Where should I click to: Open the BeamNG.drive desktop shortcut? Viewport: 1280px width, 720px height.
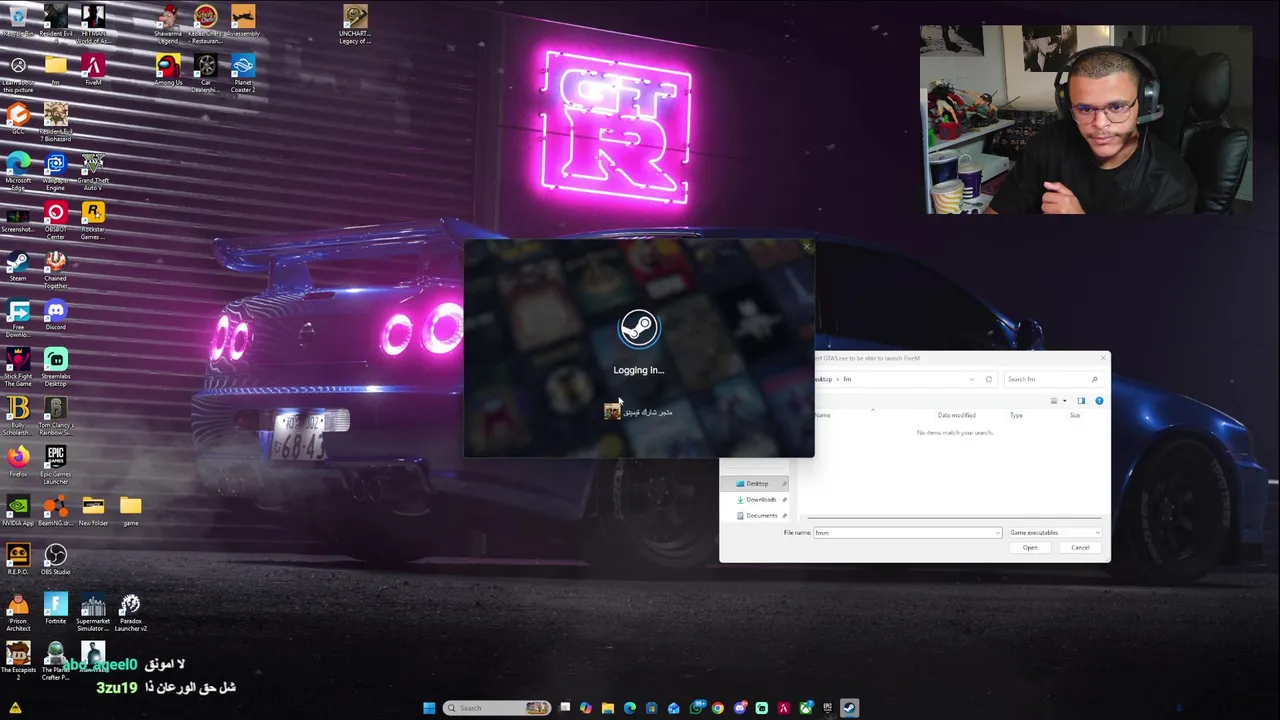tap(55, 510)
